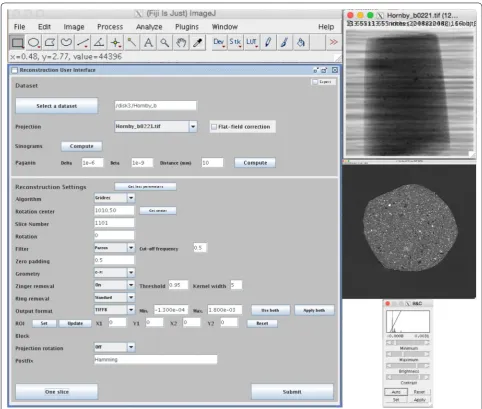Open the Edit menu
482x409 pixels.
pyautogui.click(x=44, y=27)
